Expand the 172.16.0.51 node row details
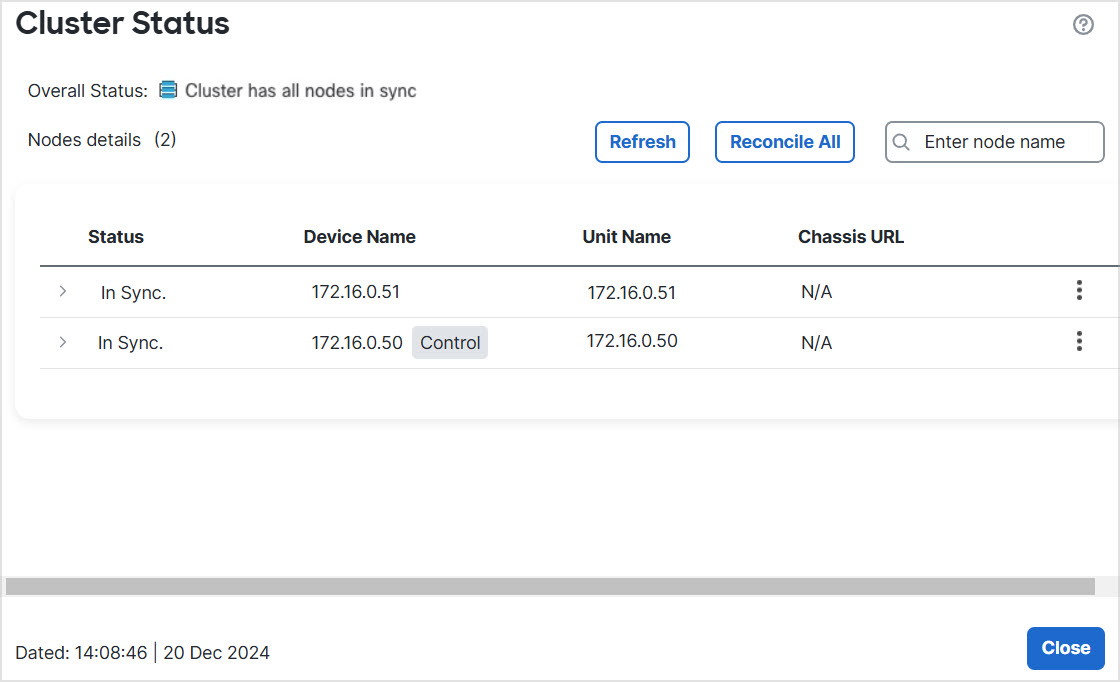The width and height of the screenshot is (1120, 682). tap(63, 291)
